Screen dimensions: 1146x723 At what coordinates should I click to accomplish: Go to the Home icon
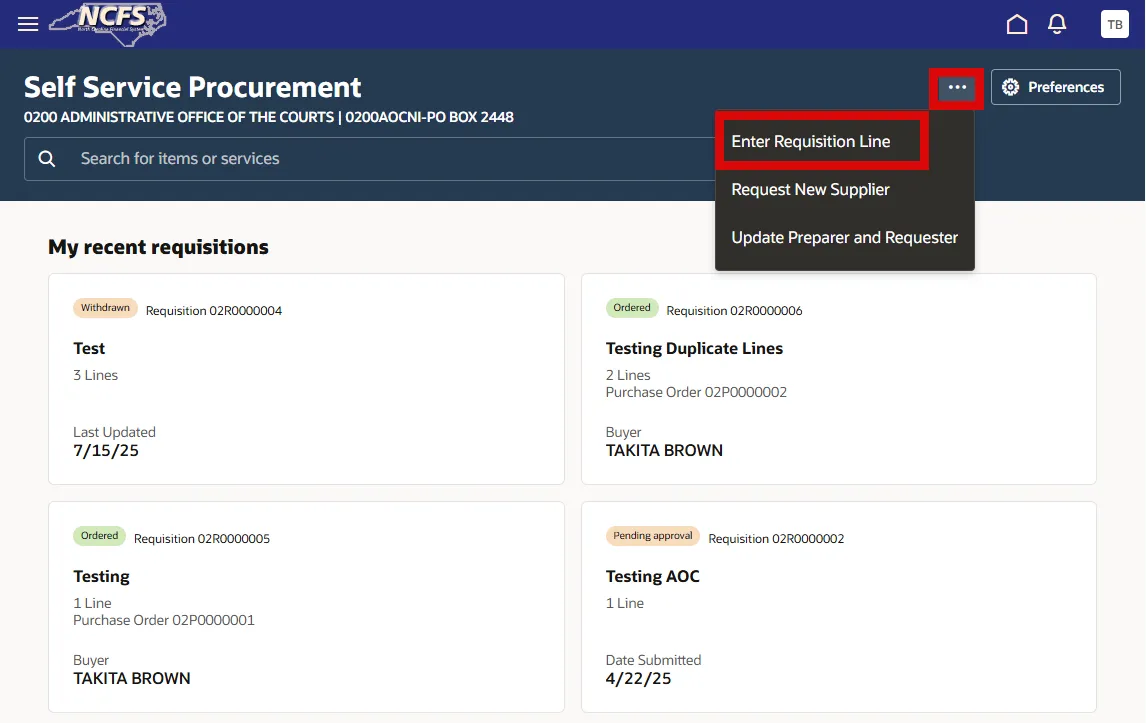coord(1017,24)
